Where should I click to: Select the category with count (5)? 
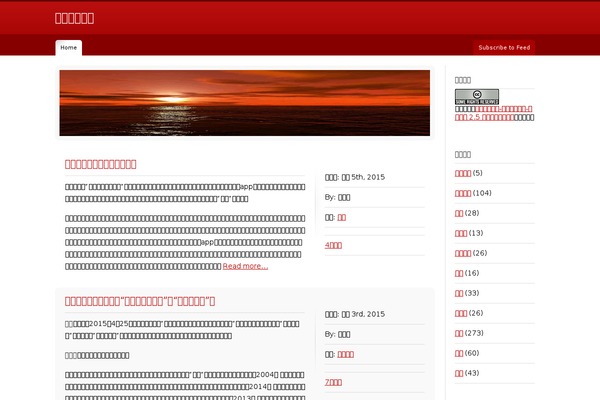click(x=463, y=173)
